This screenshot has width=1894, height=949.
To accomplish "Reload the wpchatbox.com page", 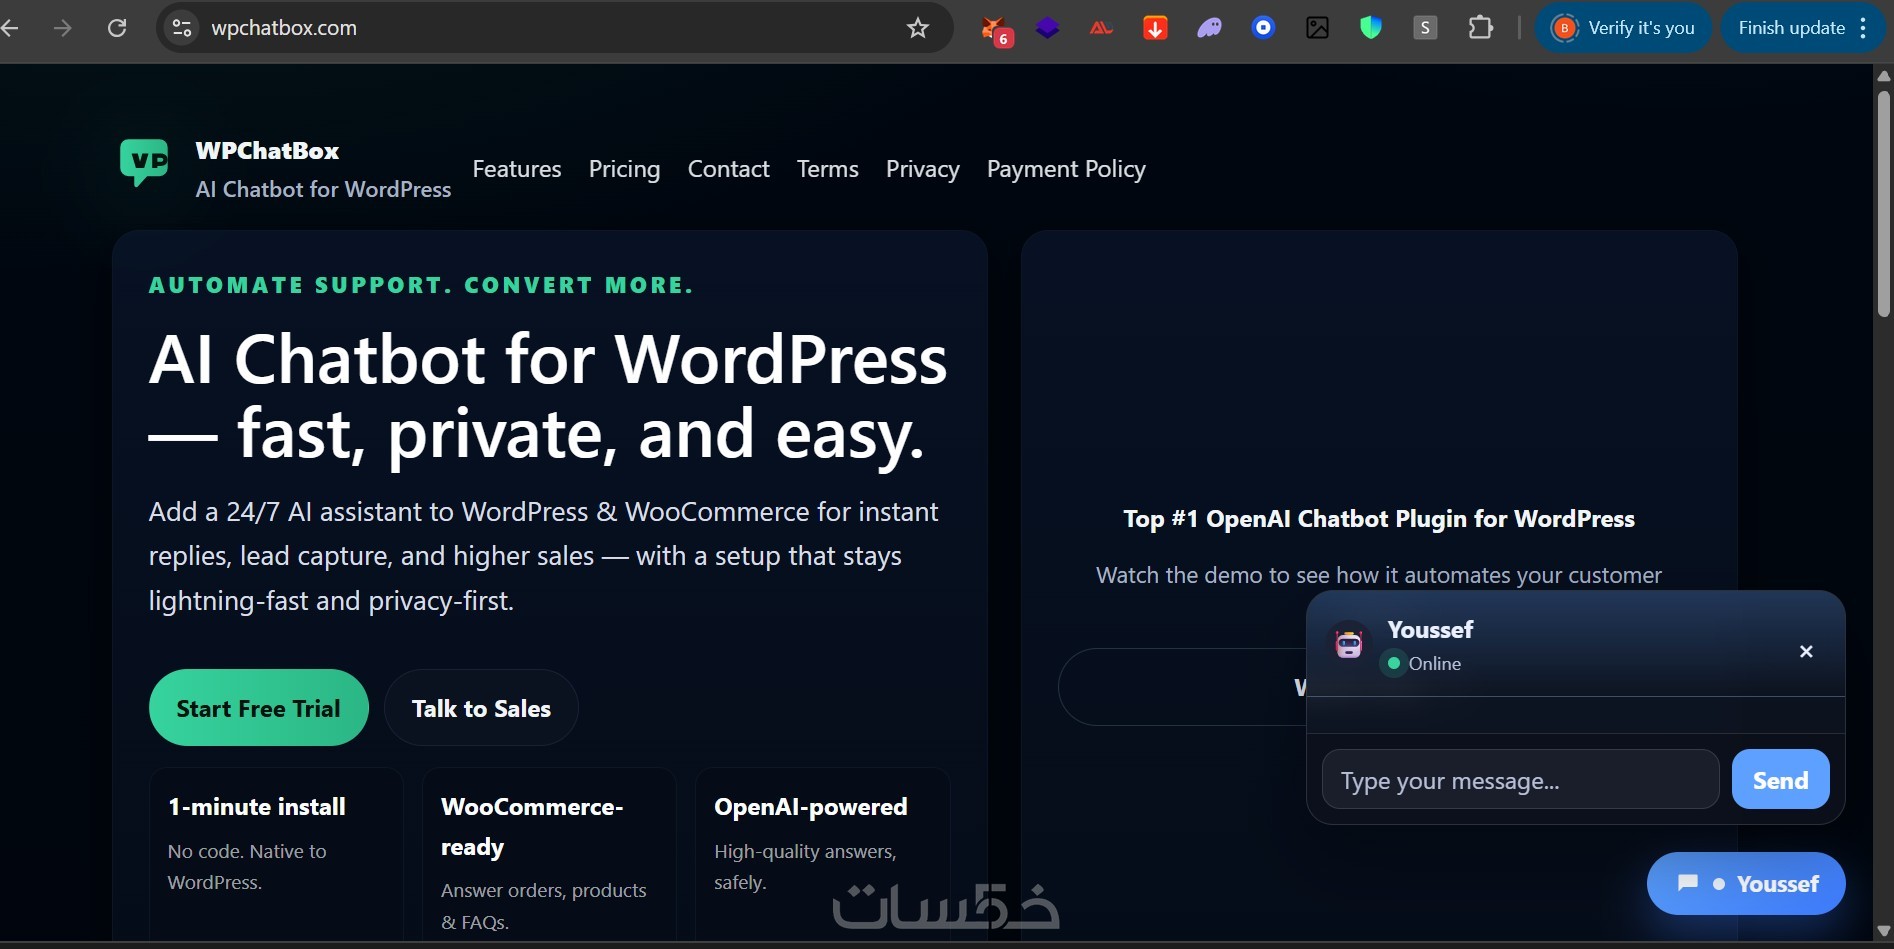I will click(x=117, y=28).
